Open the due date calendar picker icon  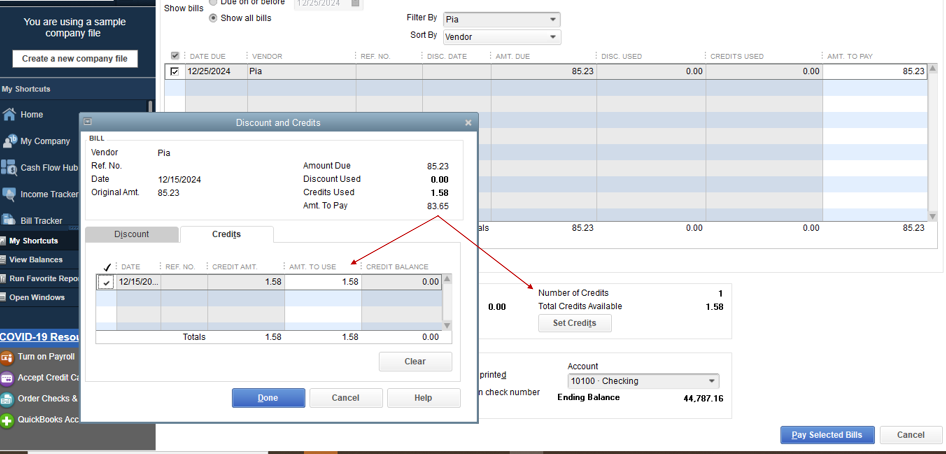(355, 3)
